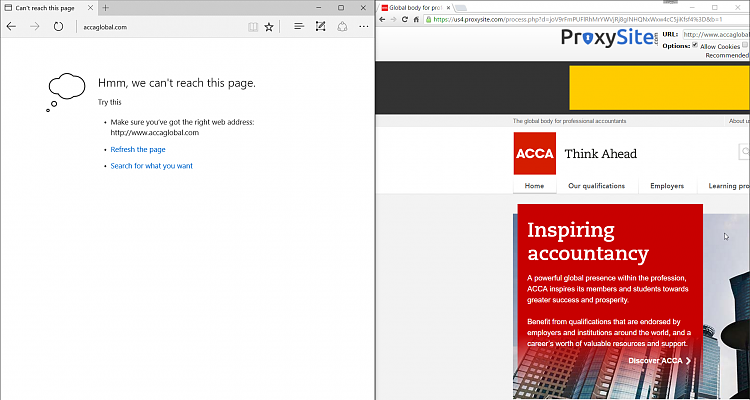Open the 'Our qualifications' menu item
The height and width of the screenshot is (400, 750).
tap(596, 186)
